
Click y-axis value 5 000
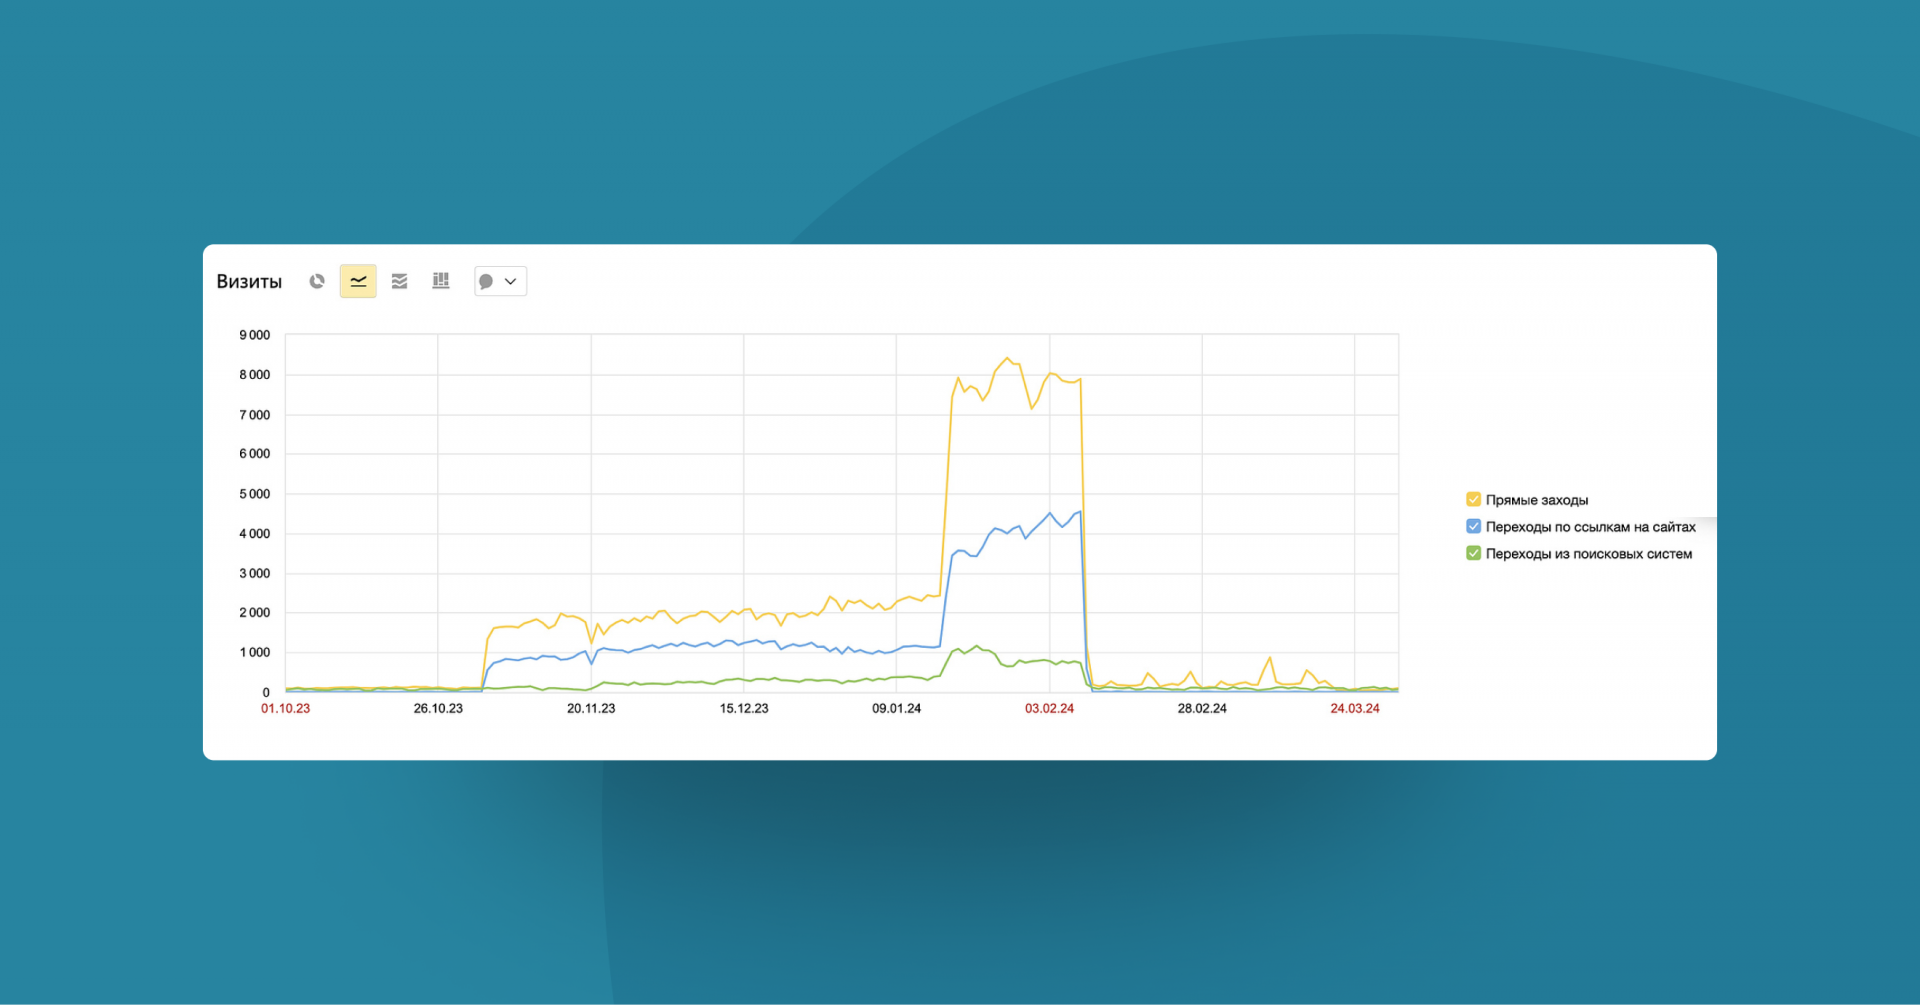click(x=254, y=494)
